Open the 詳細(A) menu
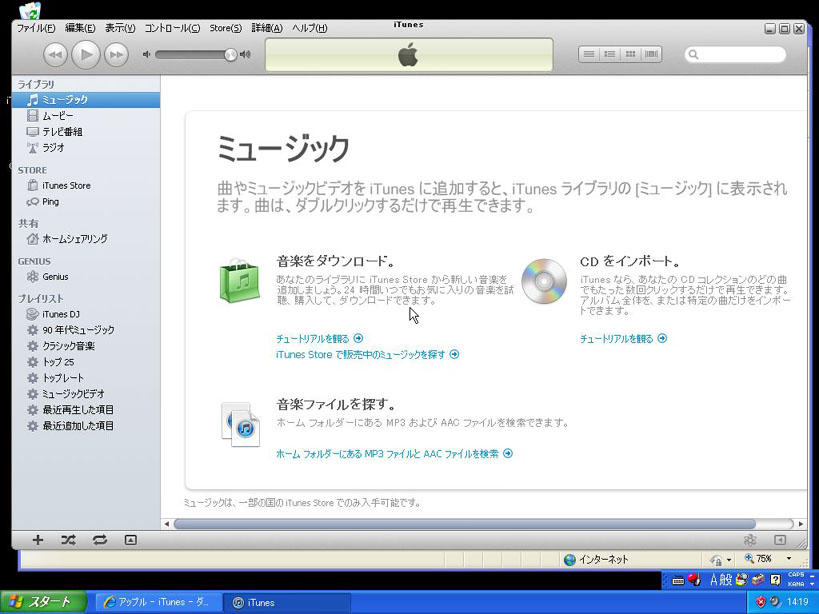 pyautogui.click(x=267, y=28)
